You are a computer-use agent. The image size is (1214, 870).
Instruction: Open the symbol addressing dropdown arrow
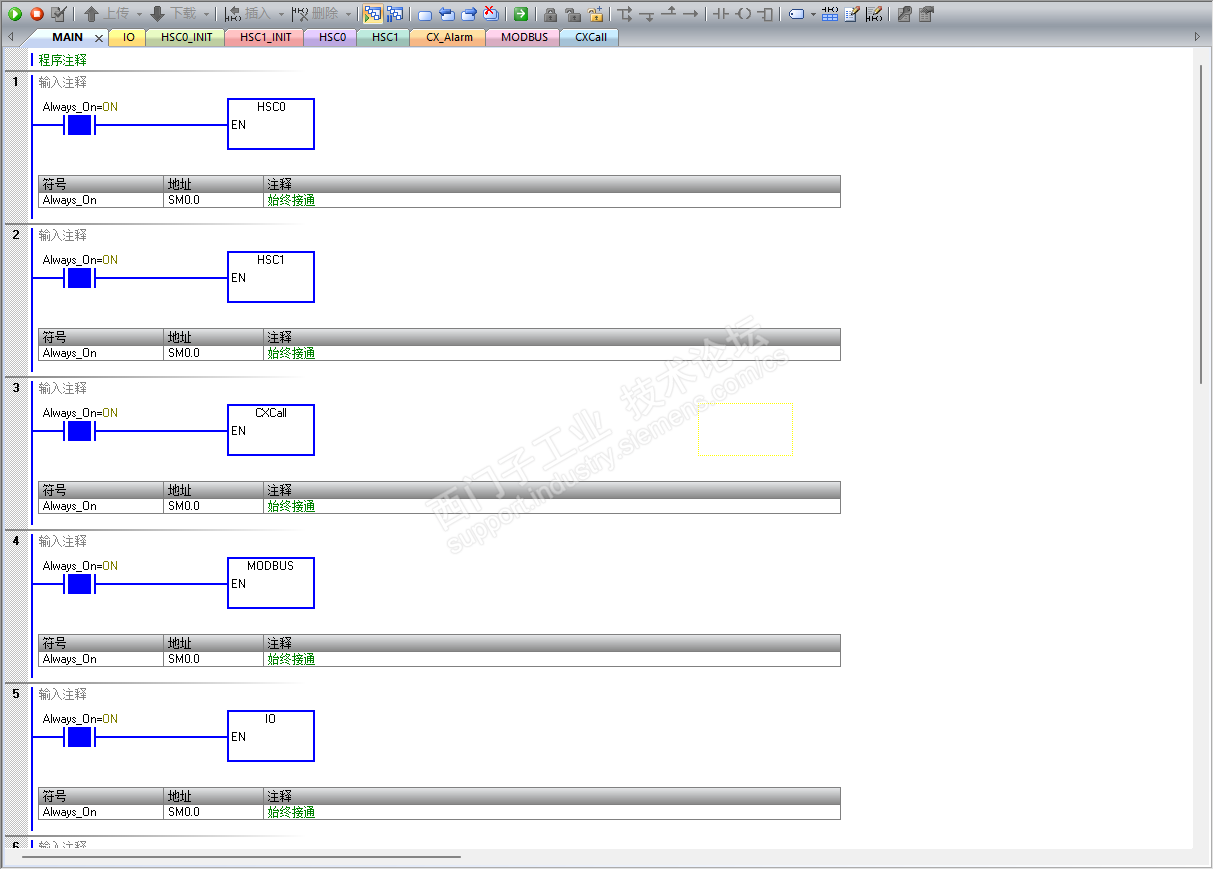pos(813,14)
